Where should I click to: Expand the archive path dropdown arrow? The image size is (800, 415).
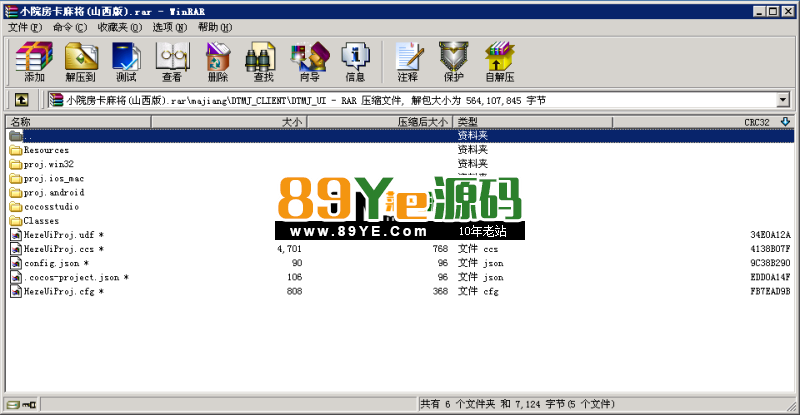(x=783, y=100)
